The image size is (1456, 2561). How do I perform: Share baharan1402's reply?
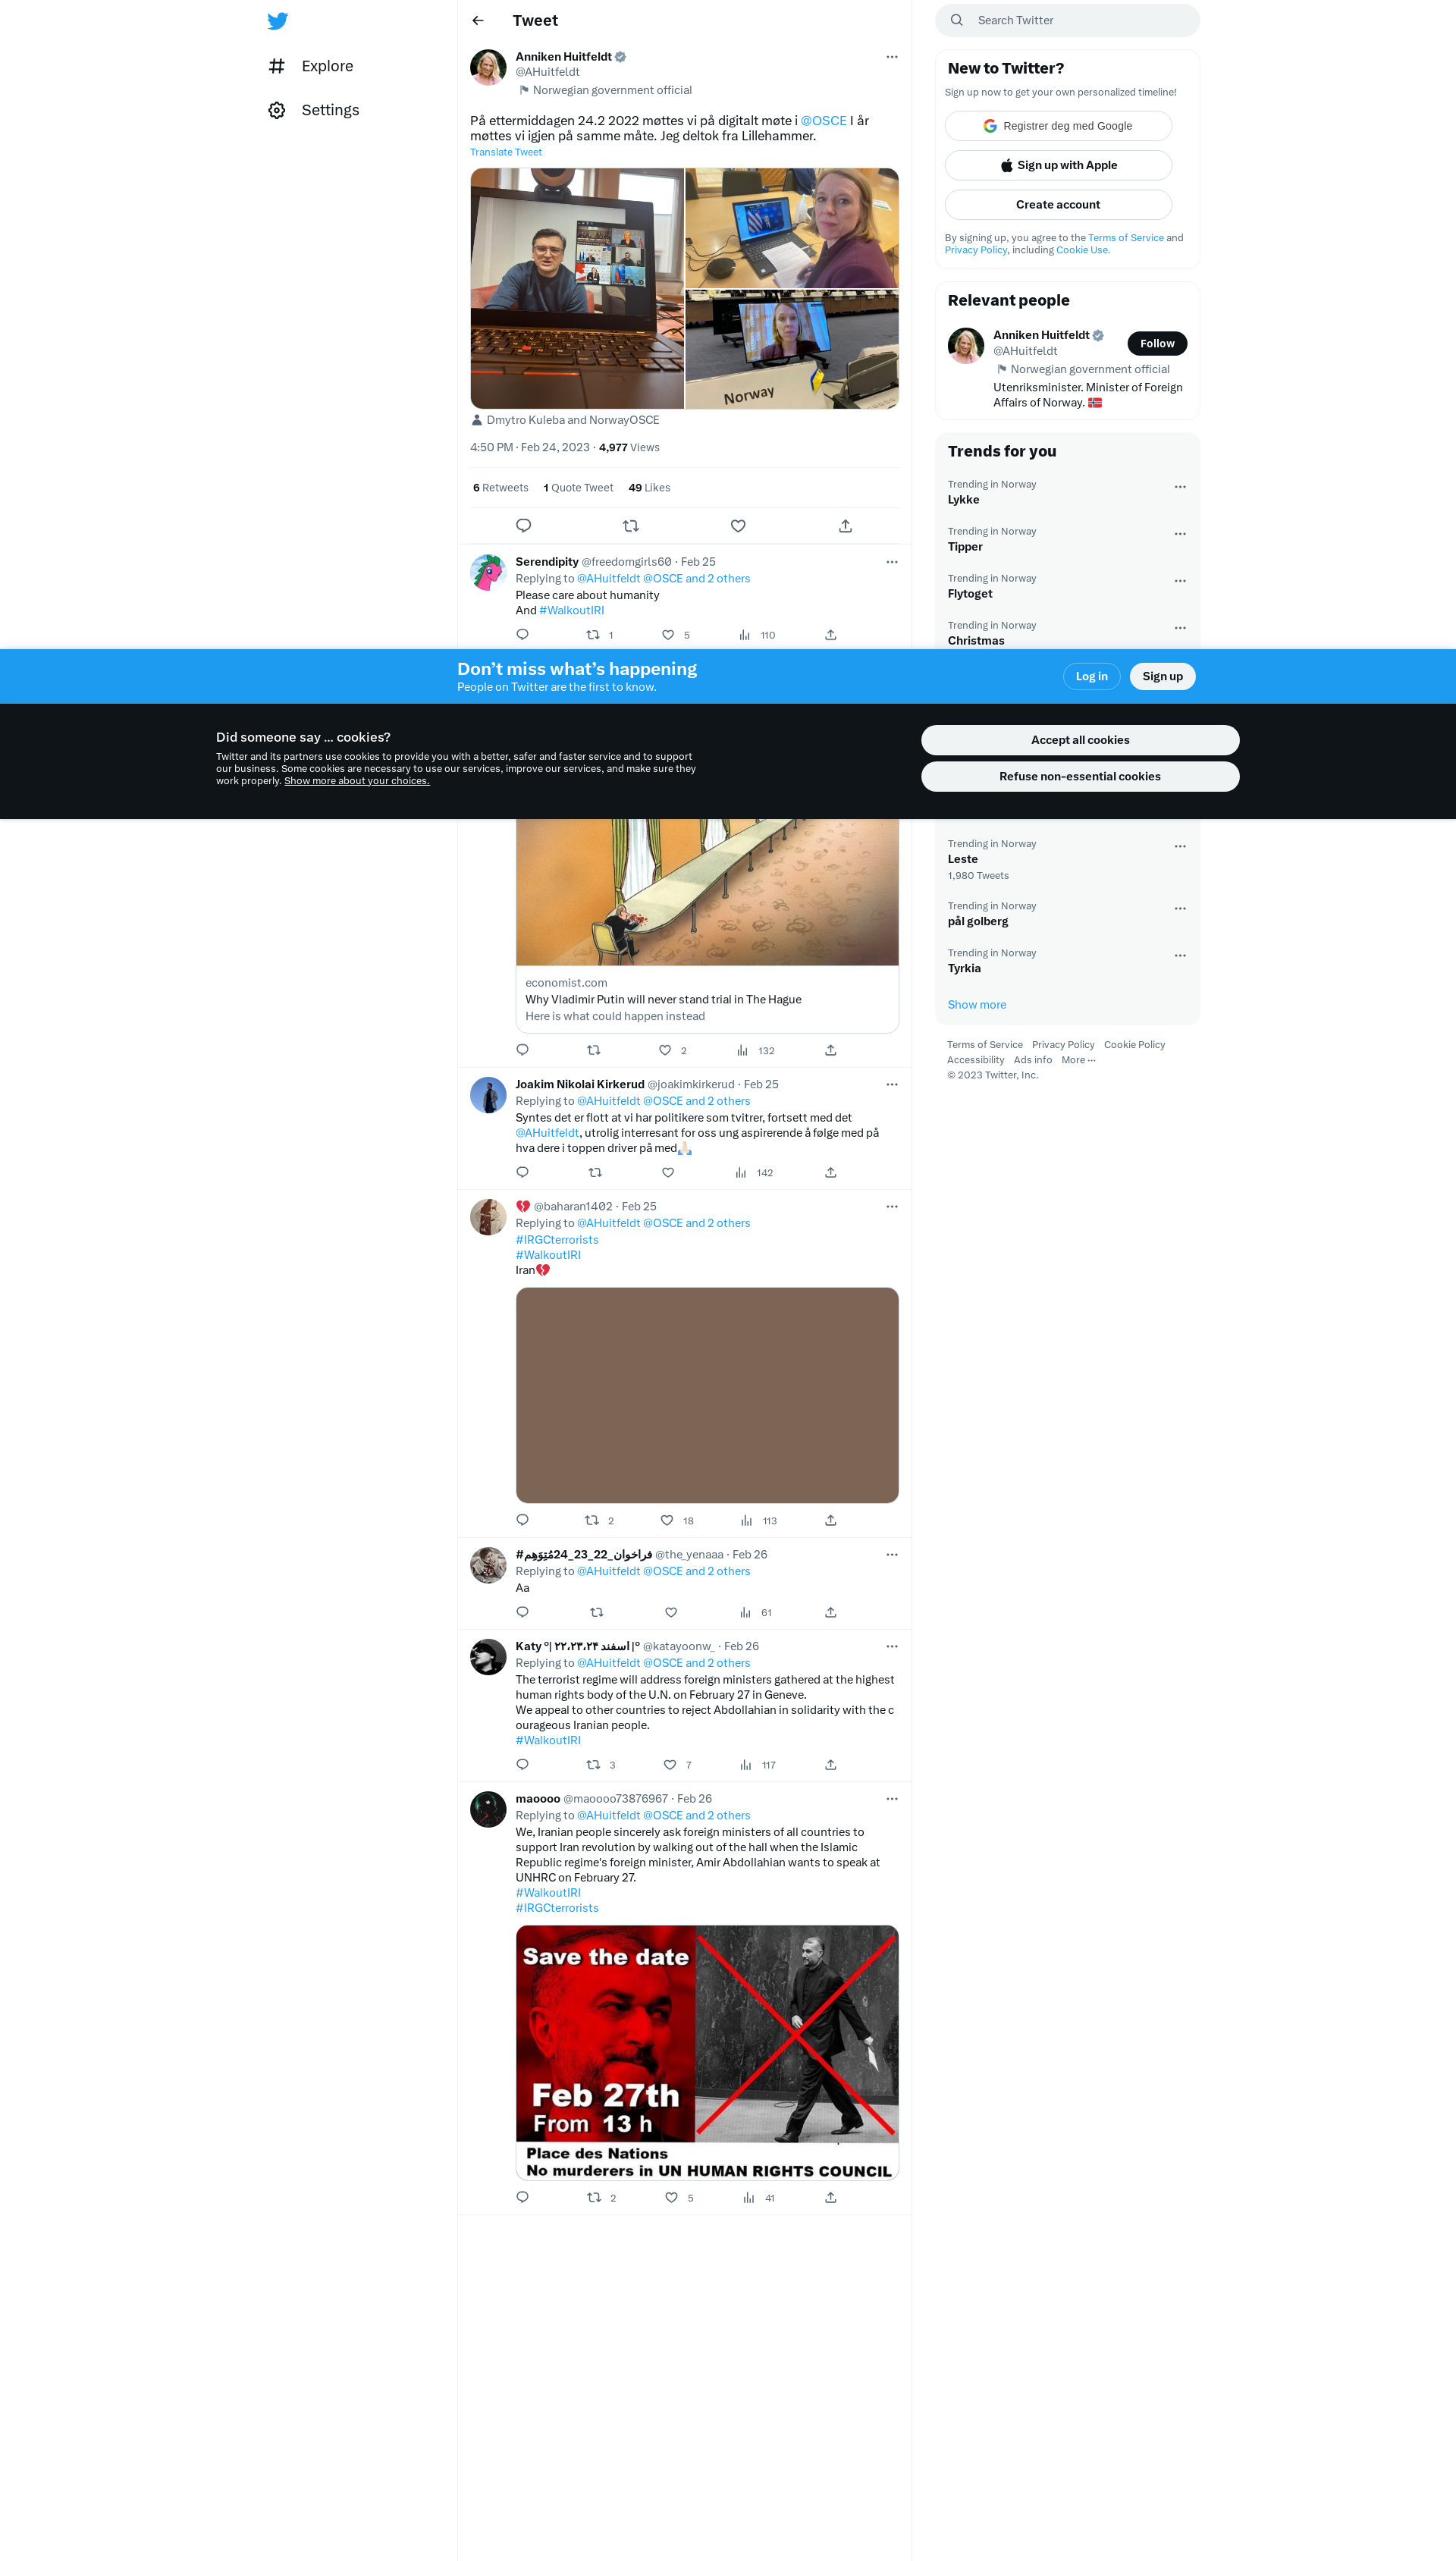coord(830,1521)
